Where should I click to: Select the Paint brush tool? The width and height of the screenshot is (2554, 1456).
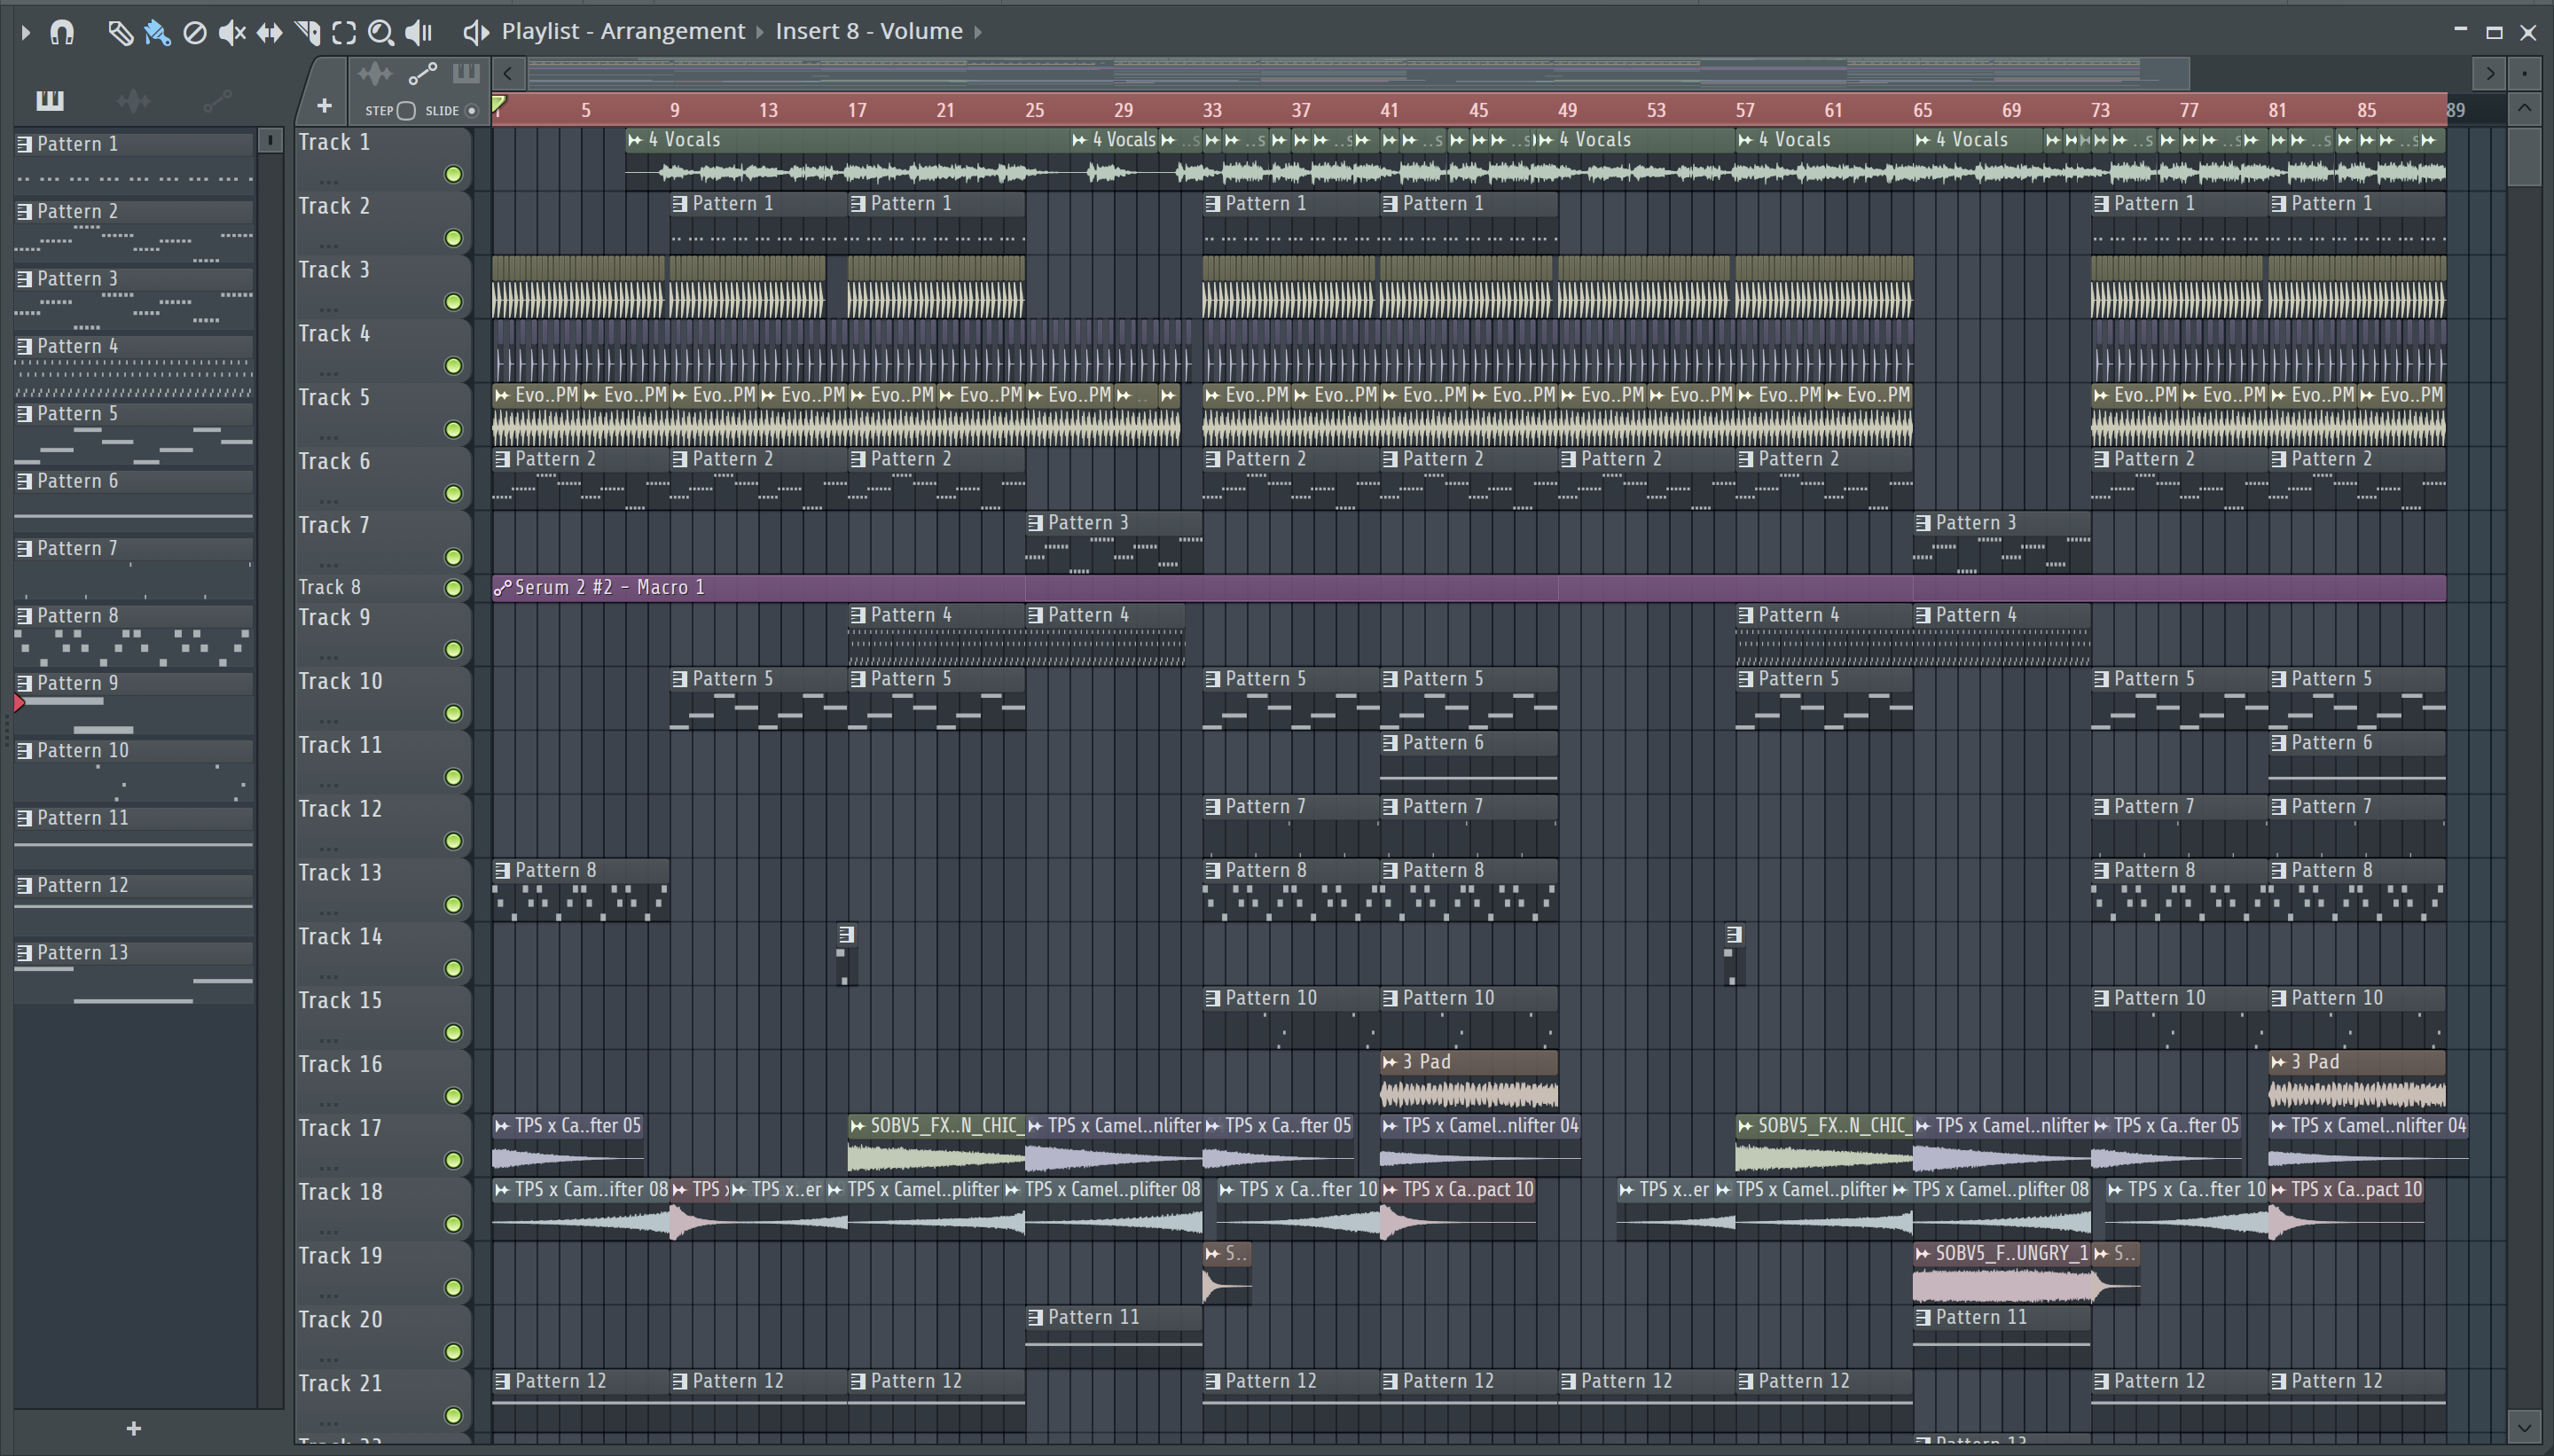coord(157,32)
